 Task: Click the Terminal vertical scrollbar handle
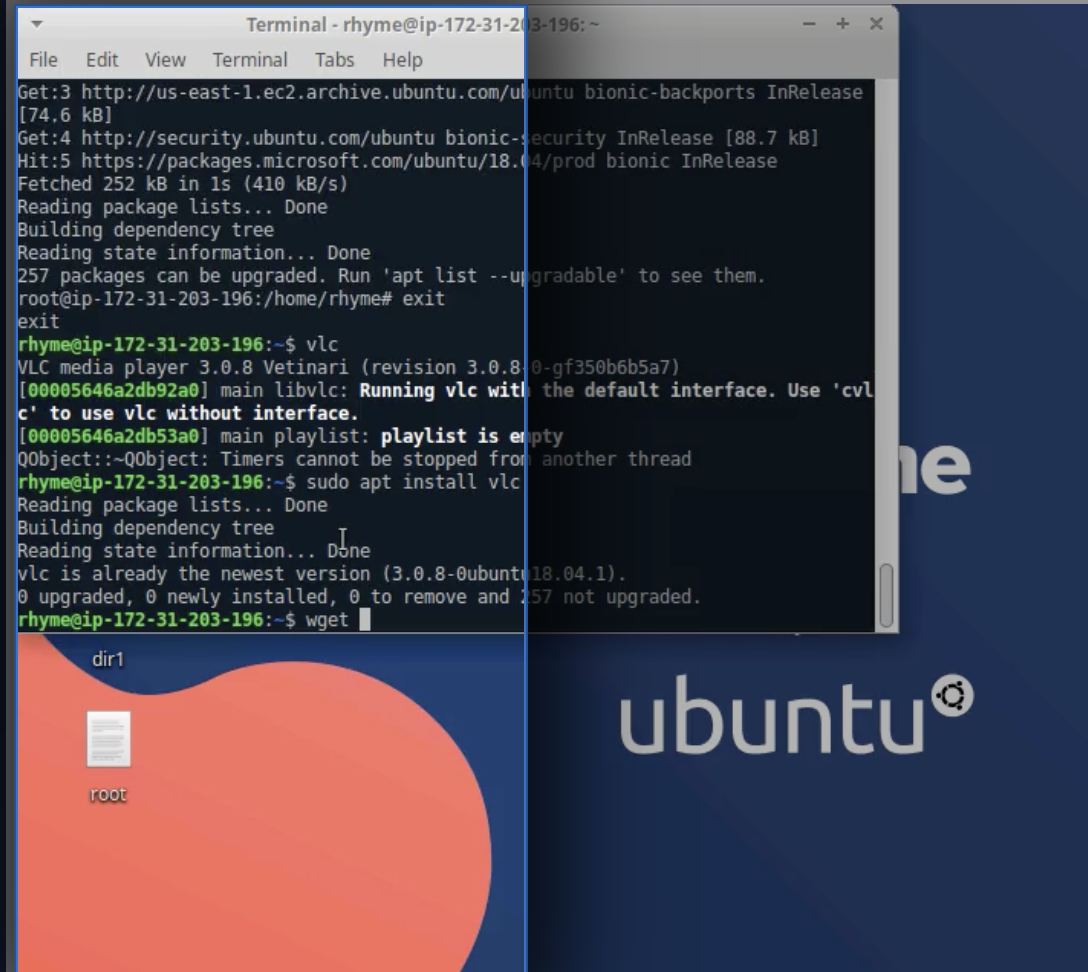point(886,596)
